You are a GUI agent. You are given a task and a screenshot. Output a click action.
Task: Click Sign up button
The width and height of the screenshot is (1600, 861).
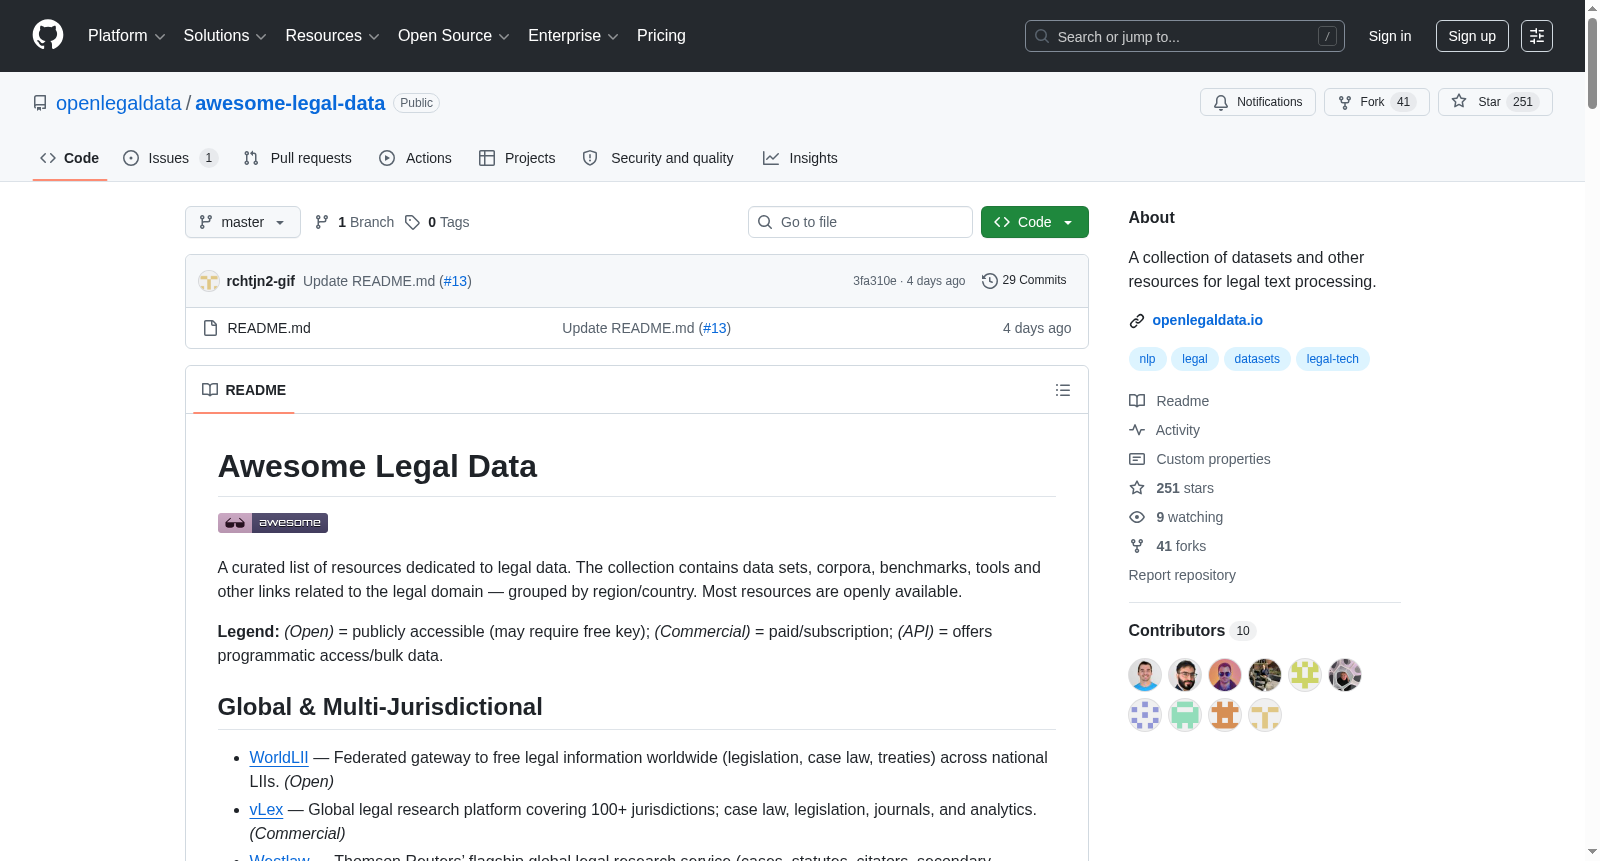pyautogui.click(x=1472, y=36)
